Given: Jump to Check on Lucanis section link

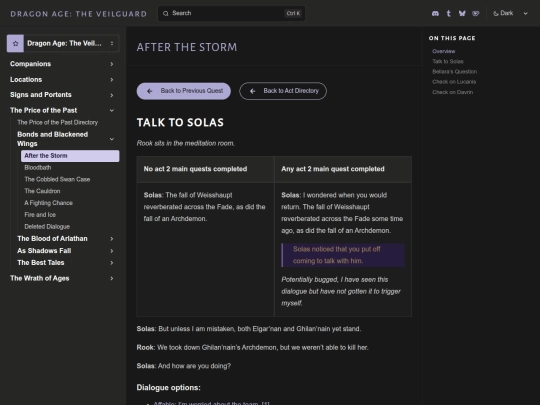Looking at the screenshot, I should coord(454,82).
